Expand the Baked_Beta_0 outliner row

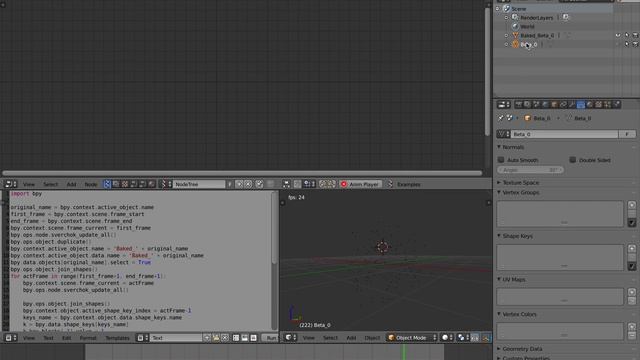[507, 36]
